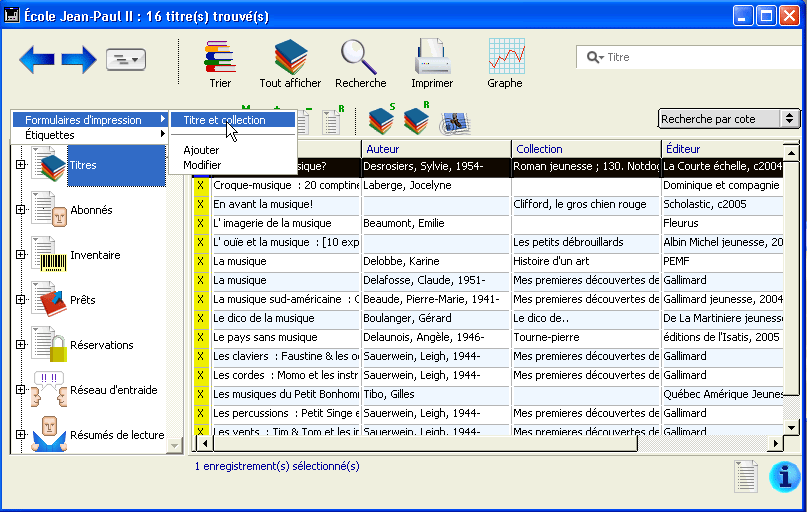Viewport: 807px width, 512px height.
Task: Click the document list icon at bottom right
Action: [x=746, y=477]
